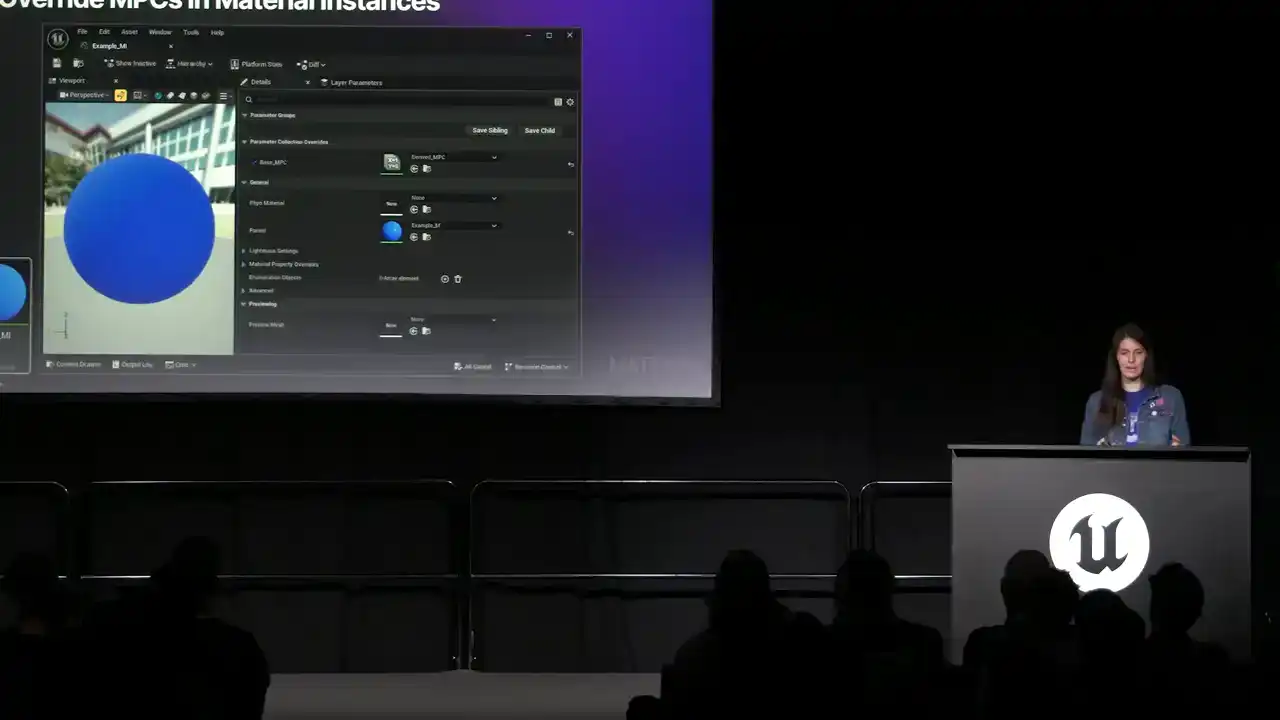Toggle the Base_MPC override checkbox
The width and height of the screenshot is (1280, 720).
click(254, 162)
